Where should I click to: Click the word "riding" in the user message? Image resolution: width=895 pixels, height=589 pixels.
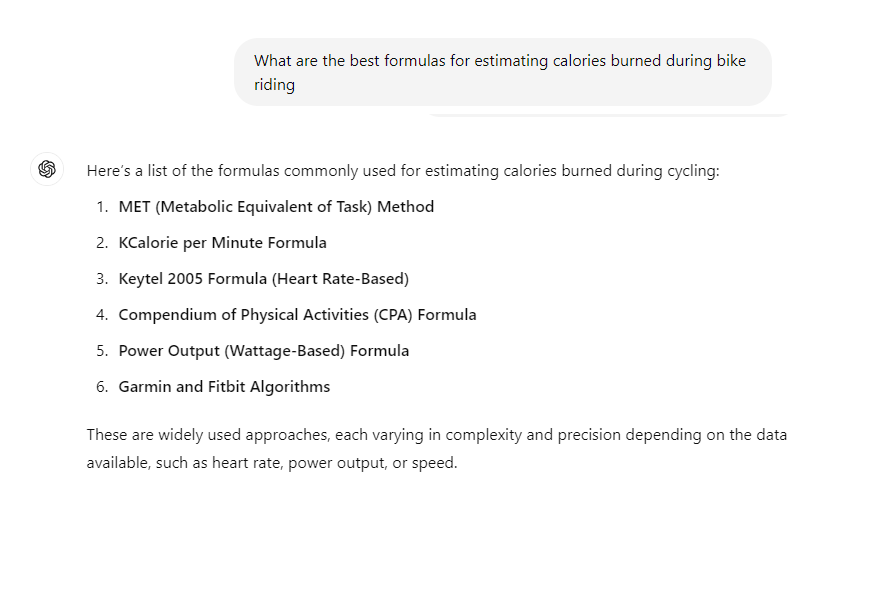(x=275, y=84)
